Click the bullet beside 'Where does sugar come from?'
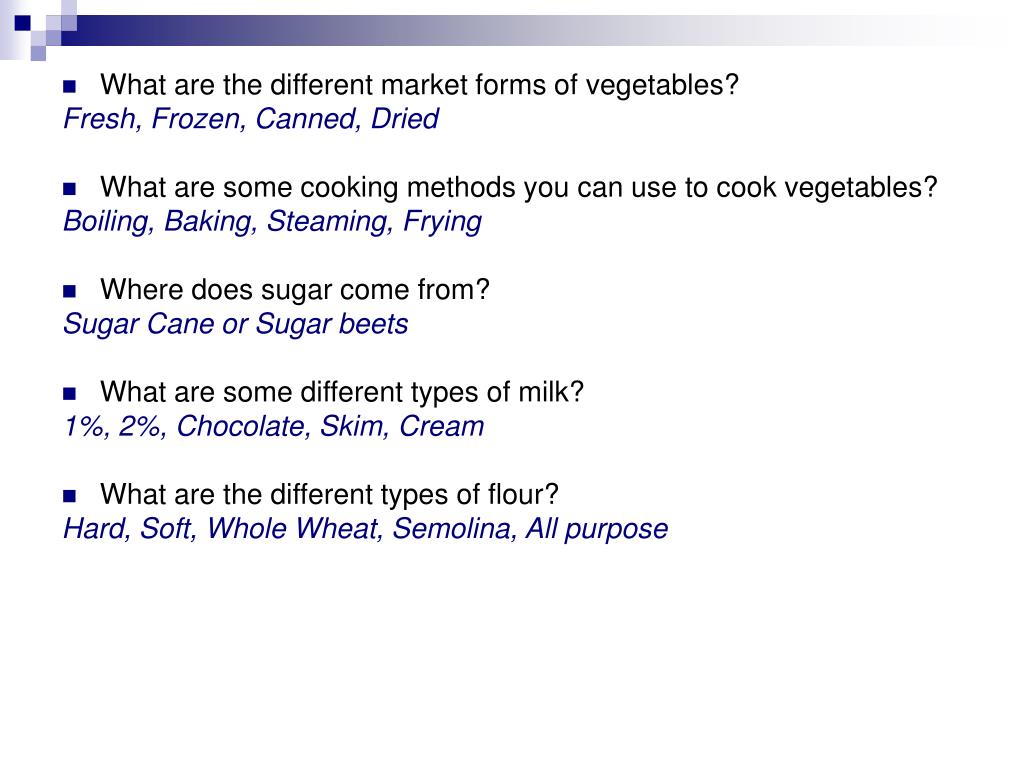Viewport: 1024px width, 768px height. point(69,291)
